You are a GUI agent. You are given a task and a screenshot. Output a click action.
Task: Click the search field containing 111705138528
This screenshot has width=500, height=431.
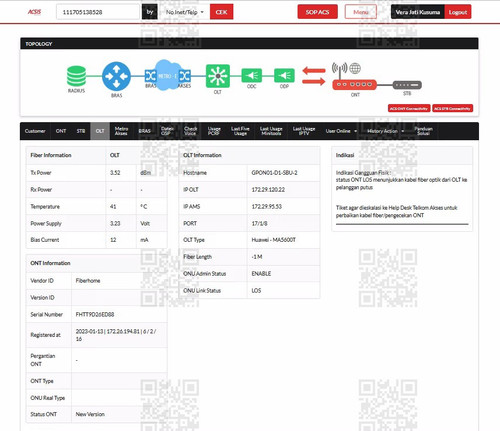(x=98, y=12)
